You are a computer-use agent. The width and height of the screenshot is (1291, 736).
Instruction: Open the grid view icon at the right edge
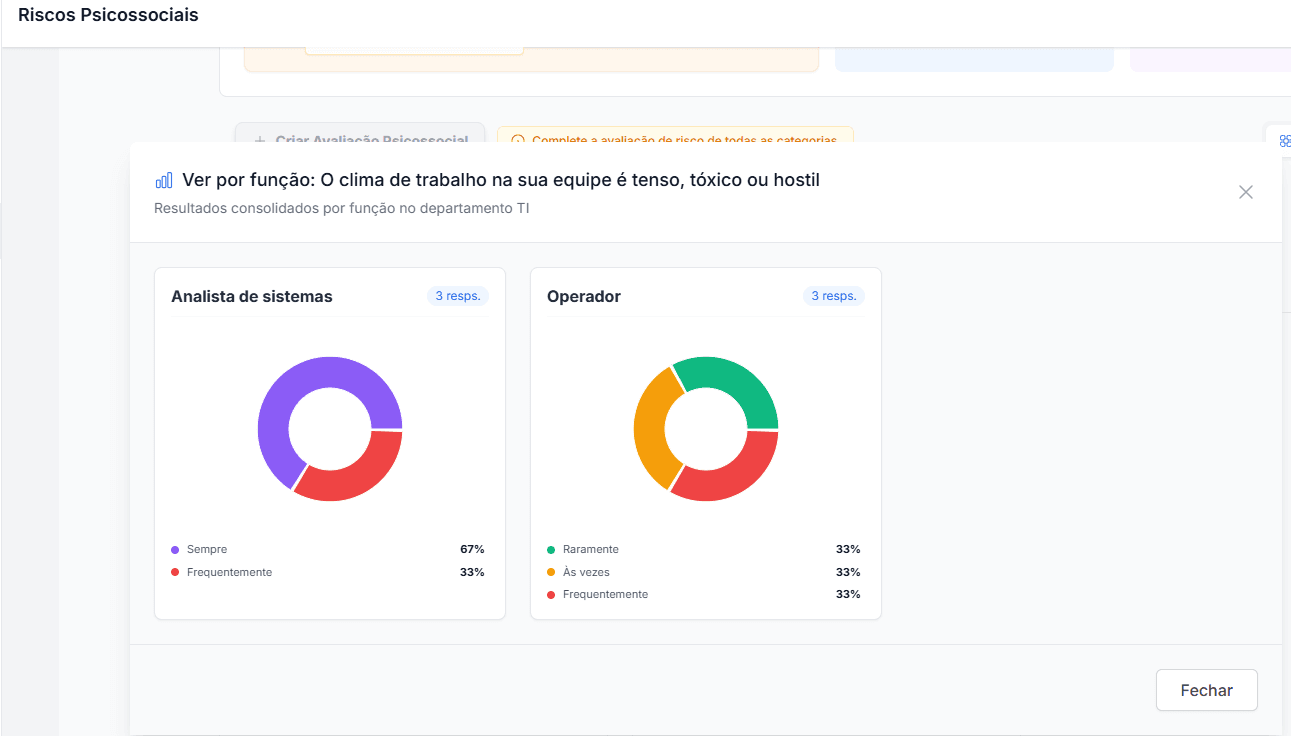pos(1285,141)
